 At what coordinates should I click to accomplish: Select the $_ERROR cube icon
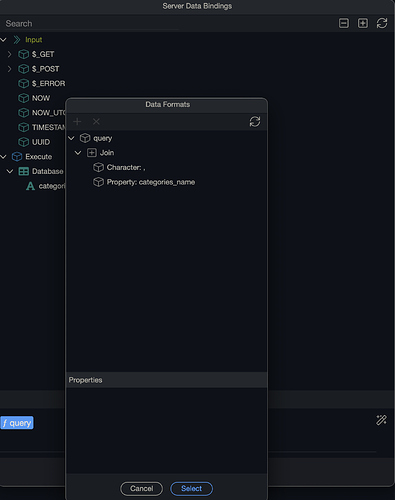[23, 83]
